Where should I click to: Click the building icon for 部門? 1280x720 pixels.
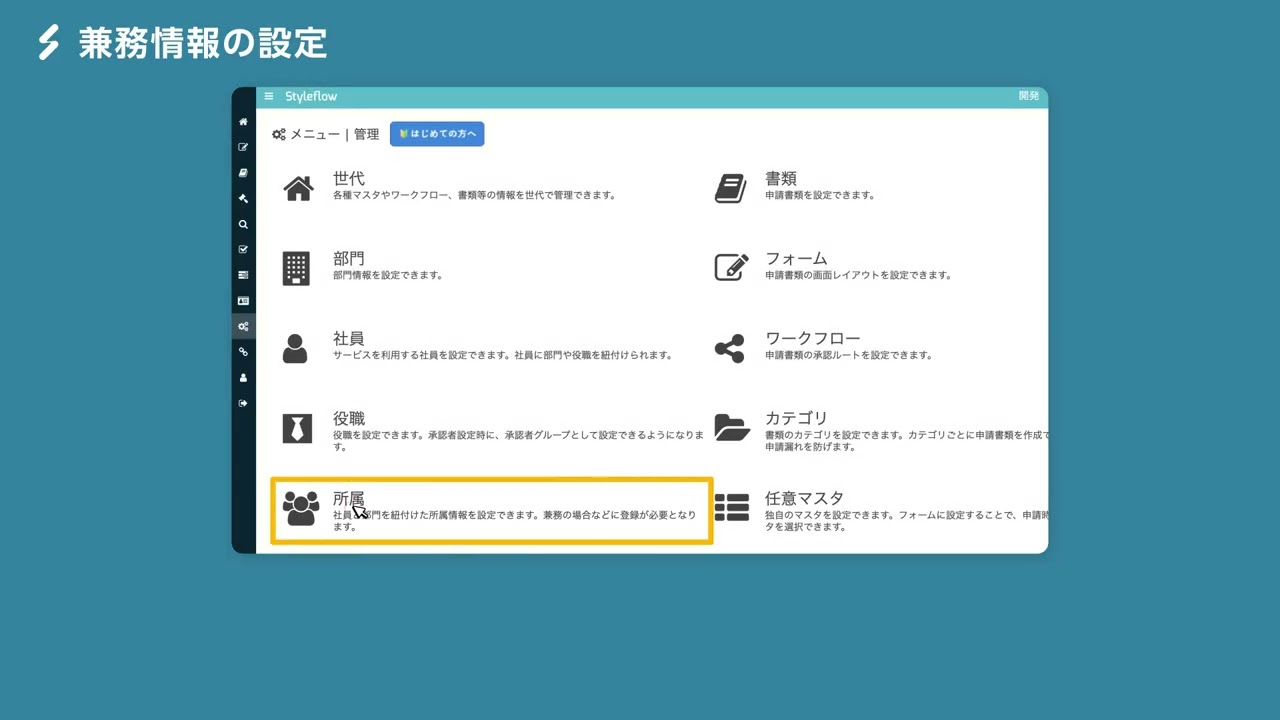[296, 268]
